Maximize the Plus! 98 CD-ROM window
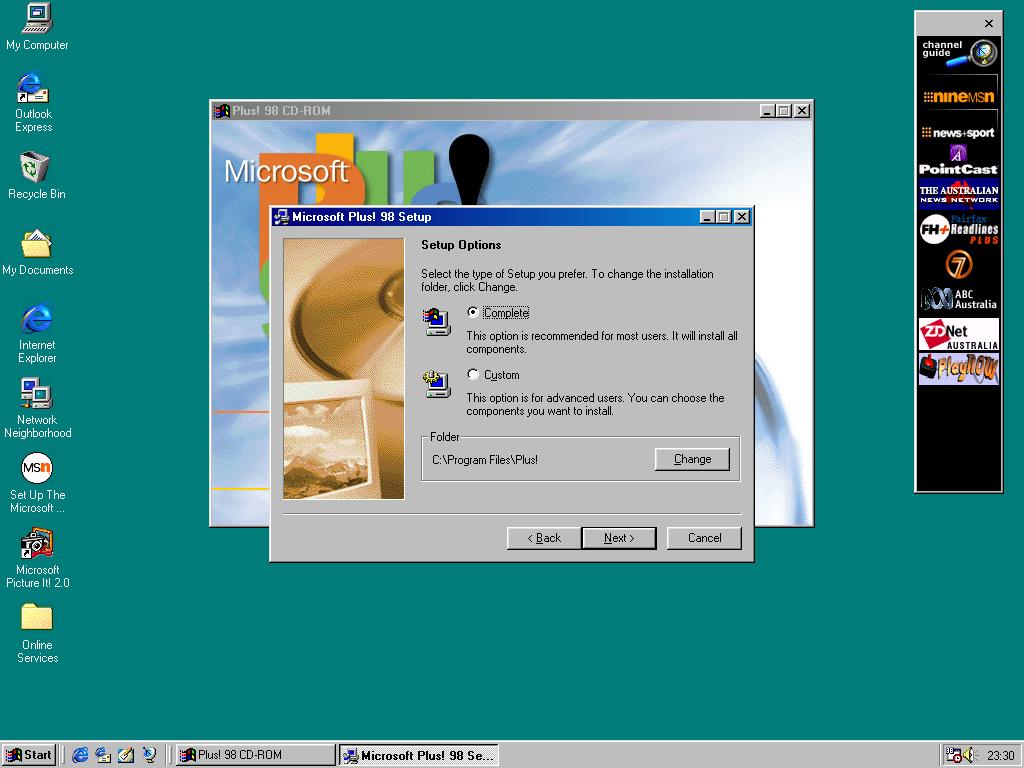Viewport: 1024px width, 768px height. click(784, 111)
